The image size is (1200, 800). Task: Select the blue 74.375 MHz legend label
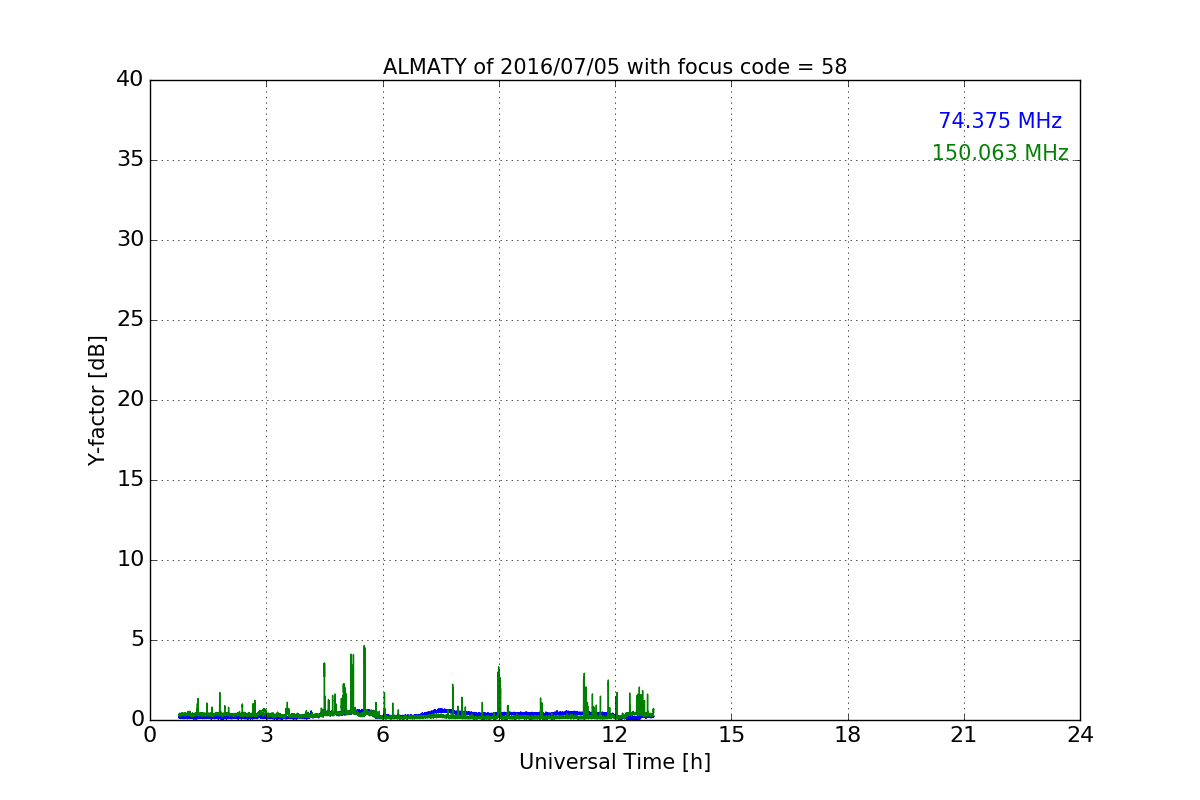(1000, 121)
